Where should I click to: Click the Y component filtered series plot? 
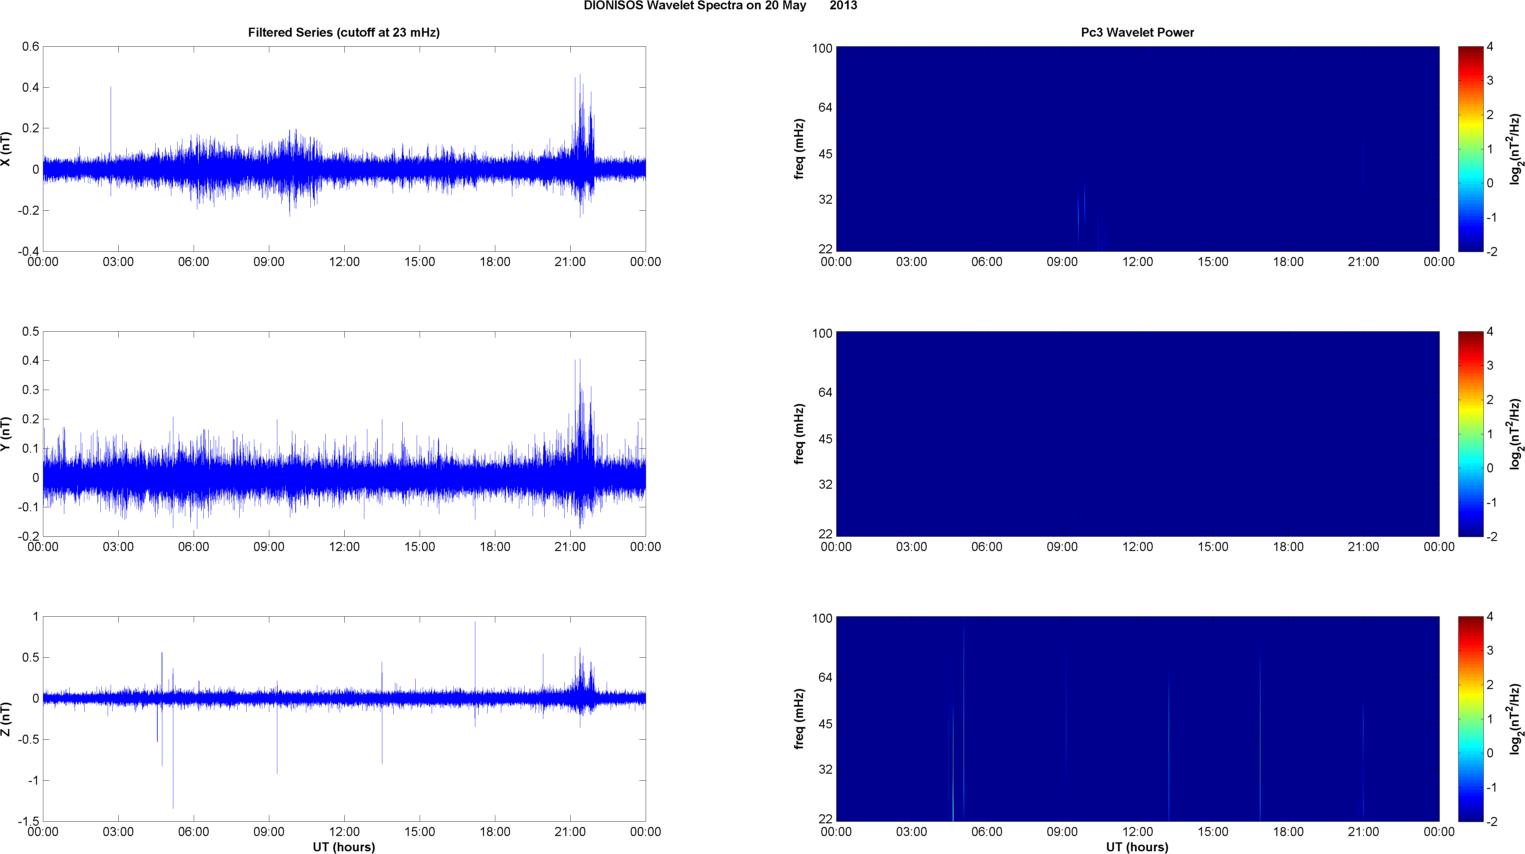[344, 434]
